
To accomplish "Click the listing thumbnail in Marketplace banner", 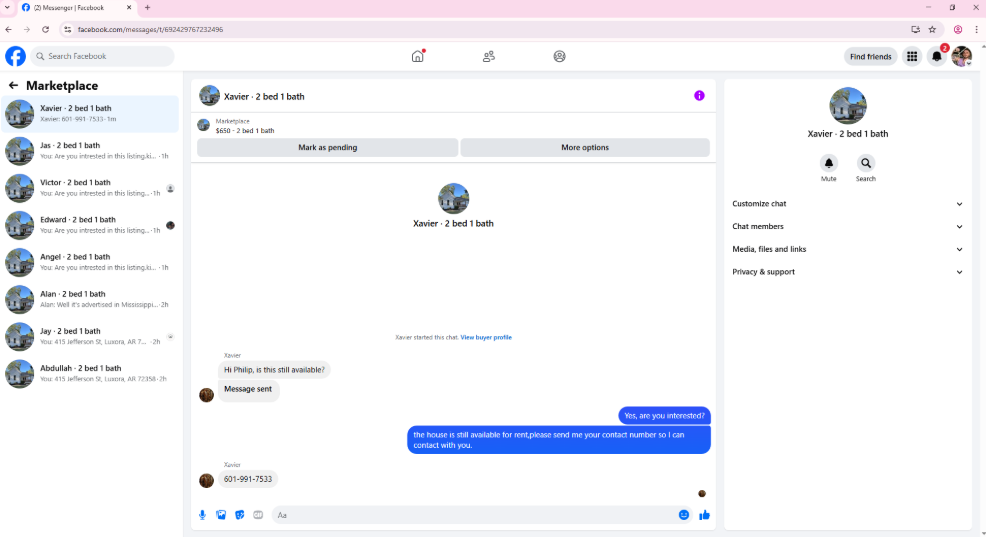I will [x=203, y=125].
